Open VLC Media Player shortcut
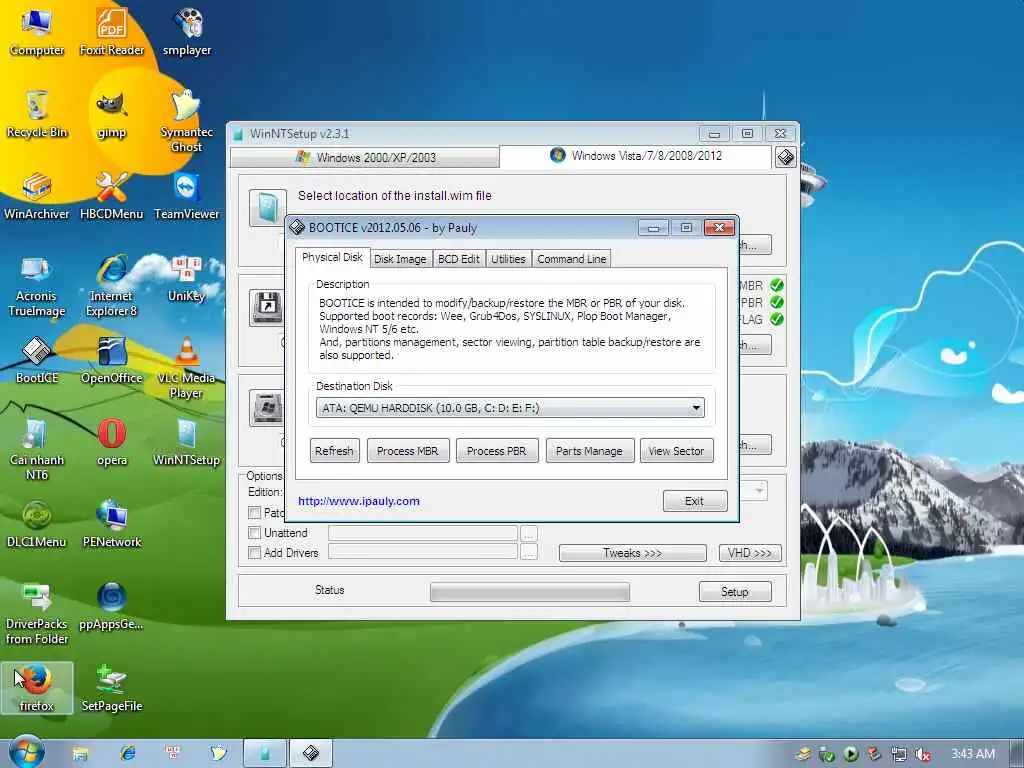The width and height of the screenshot is (1024, 768). [x=187, y=368]
